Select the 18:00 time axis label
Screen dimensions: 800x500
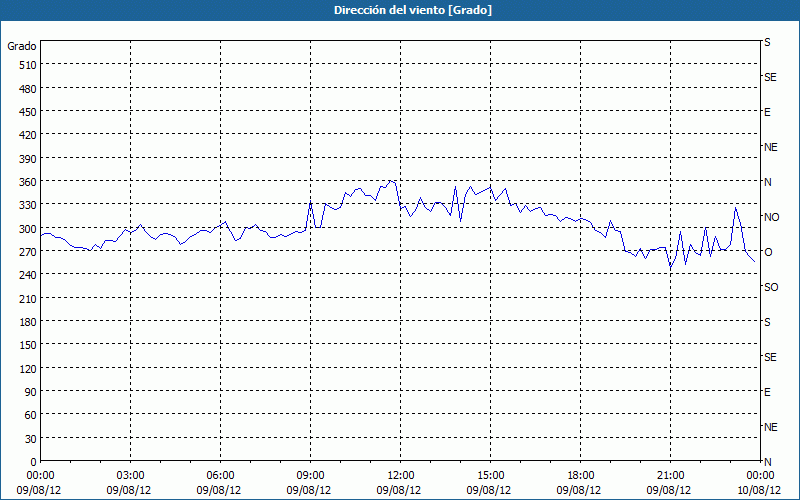(x=580, y=476)
